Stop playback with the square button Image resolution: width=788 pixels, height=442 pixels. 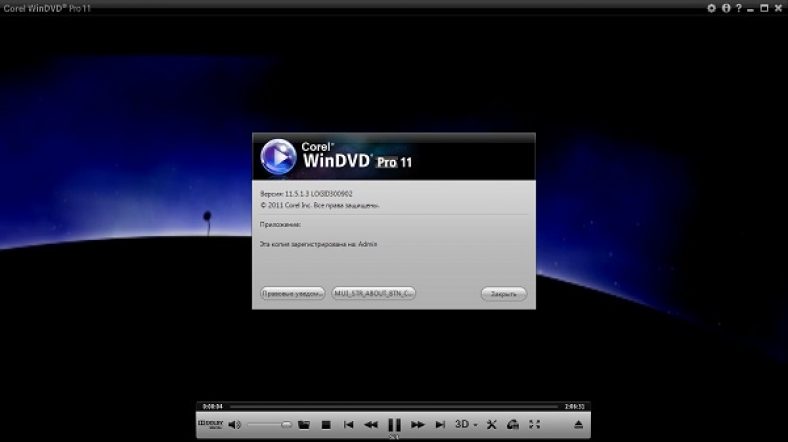pyautogui.click(x=326, y=424)
